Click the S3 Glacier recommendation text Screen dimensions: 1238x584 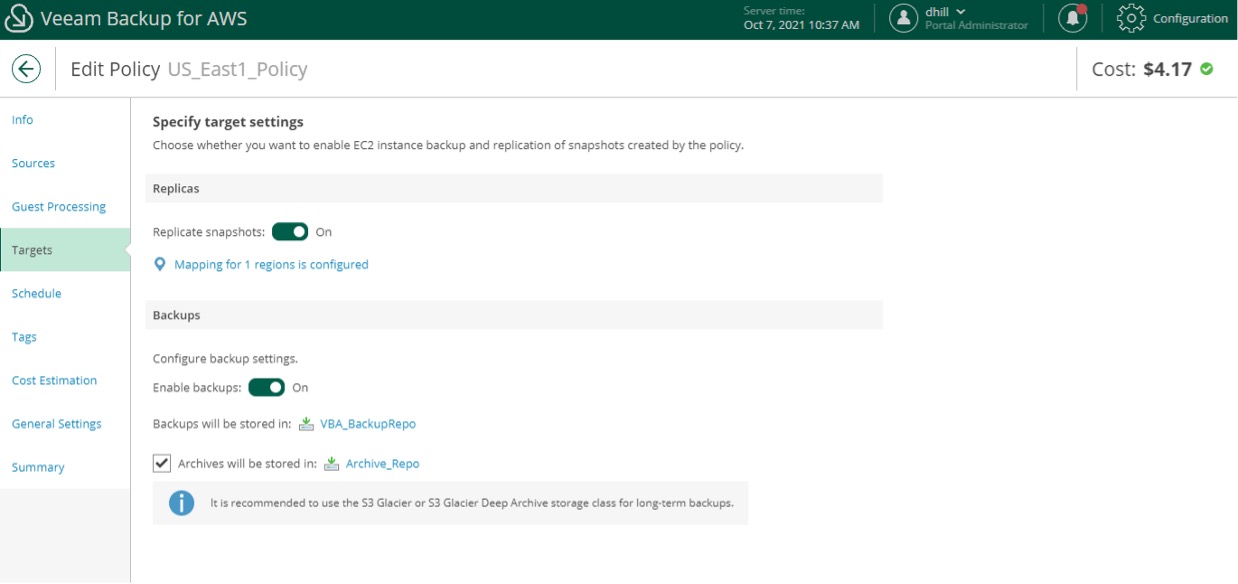tap(472, 503)
